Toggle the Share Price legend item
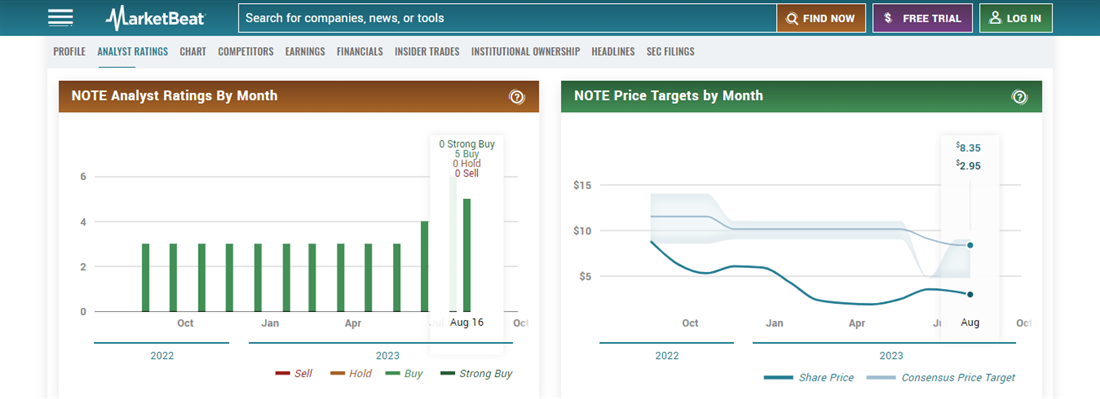This screenshot has height=399, width=1100. pos(809,377)
